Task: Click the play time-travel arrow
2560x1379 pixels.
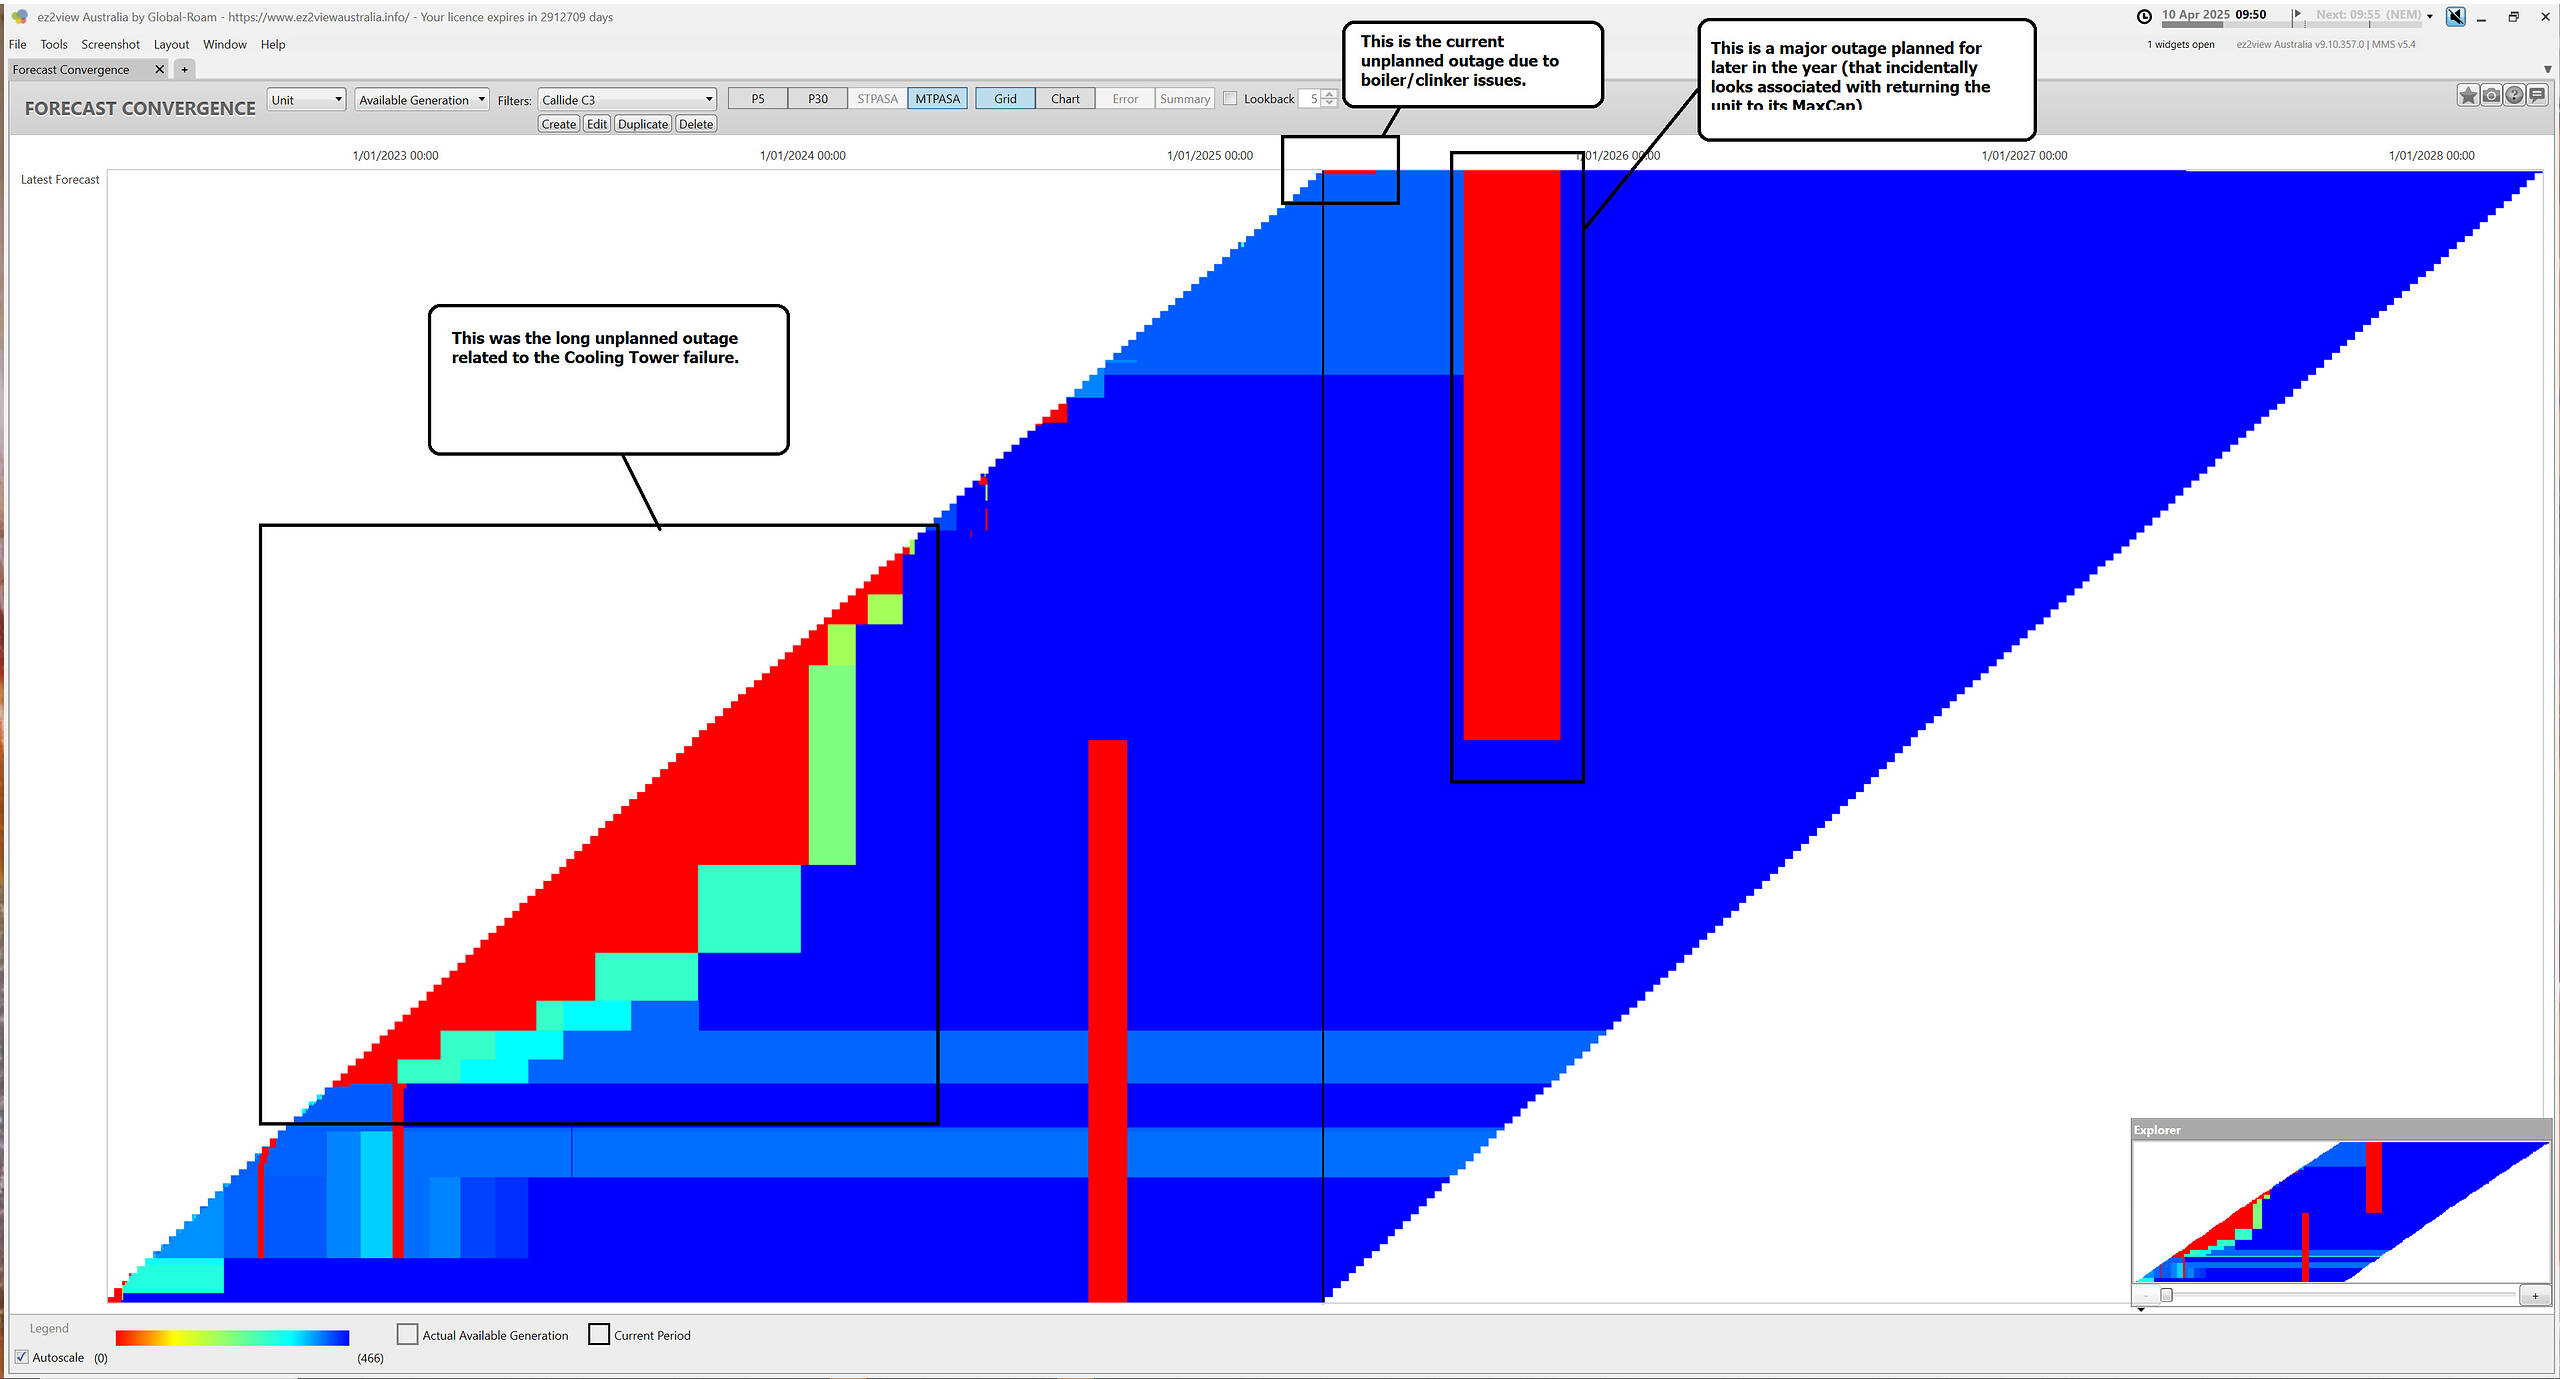Action: tap(2297, 14)
